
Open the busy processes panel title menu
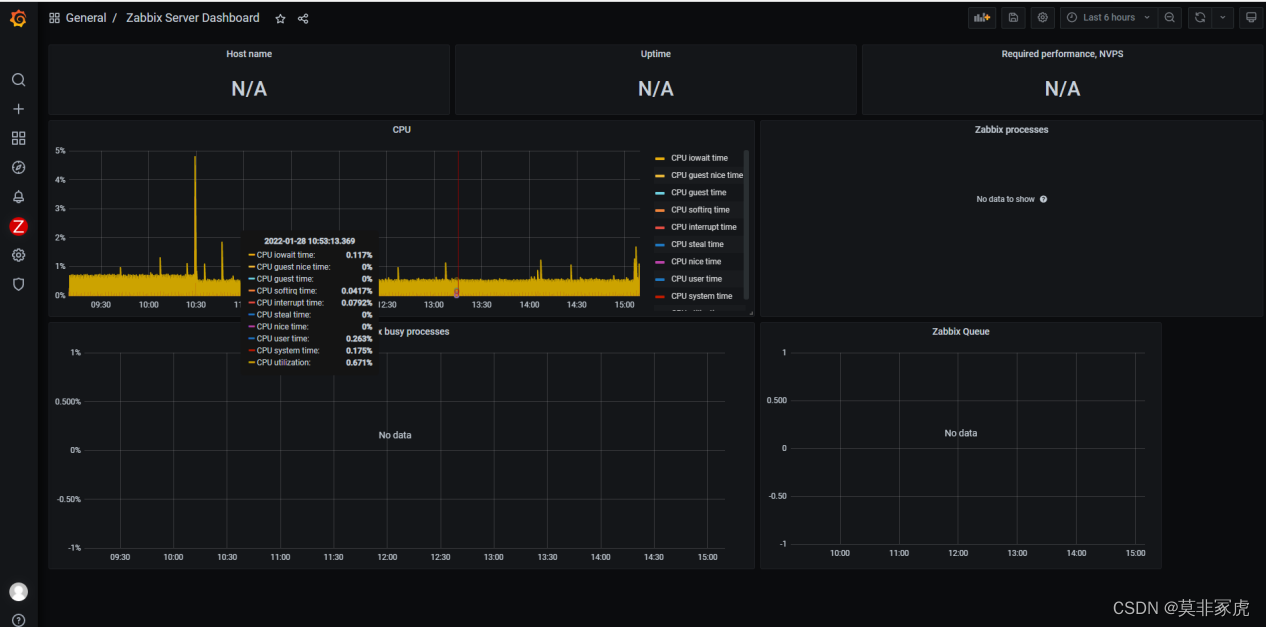412,331
